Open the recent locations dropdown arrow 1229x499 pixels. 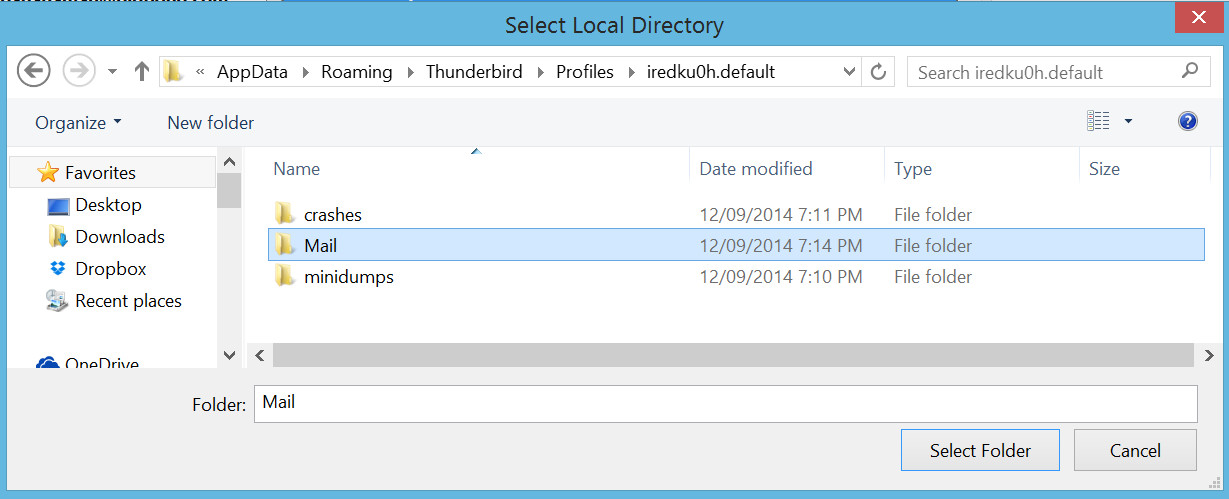(x=112, y=72)
